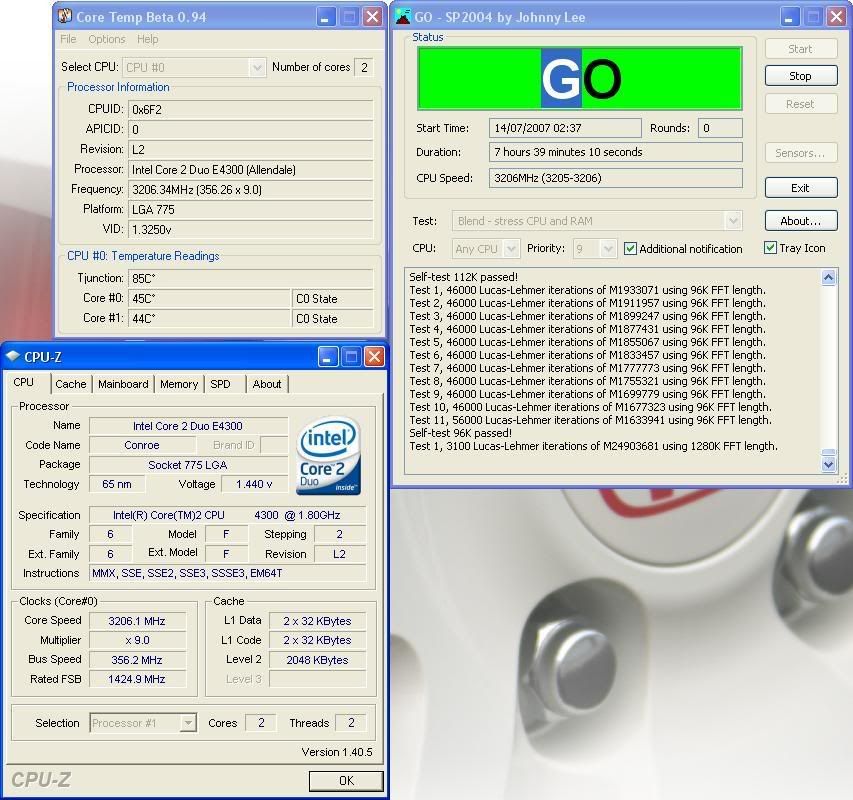
Task: Click the VID value 1.3250v
Action: pos(251,230)
